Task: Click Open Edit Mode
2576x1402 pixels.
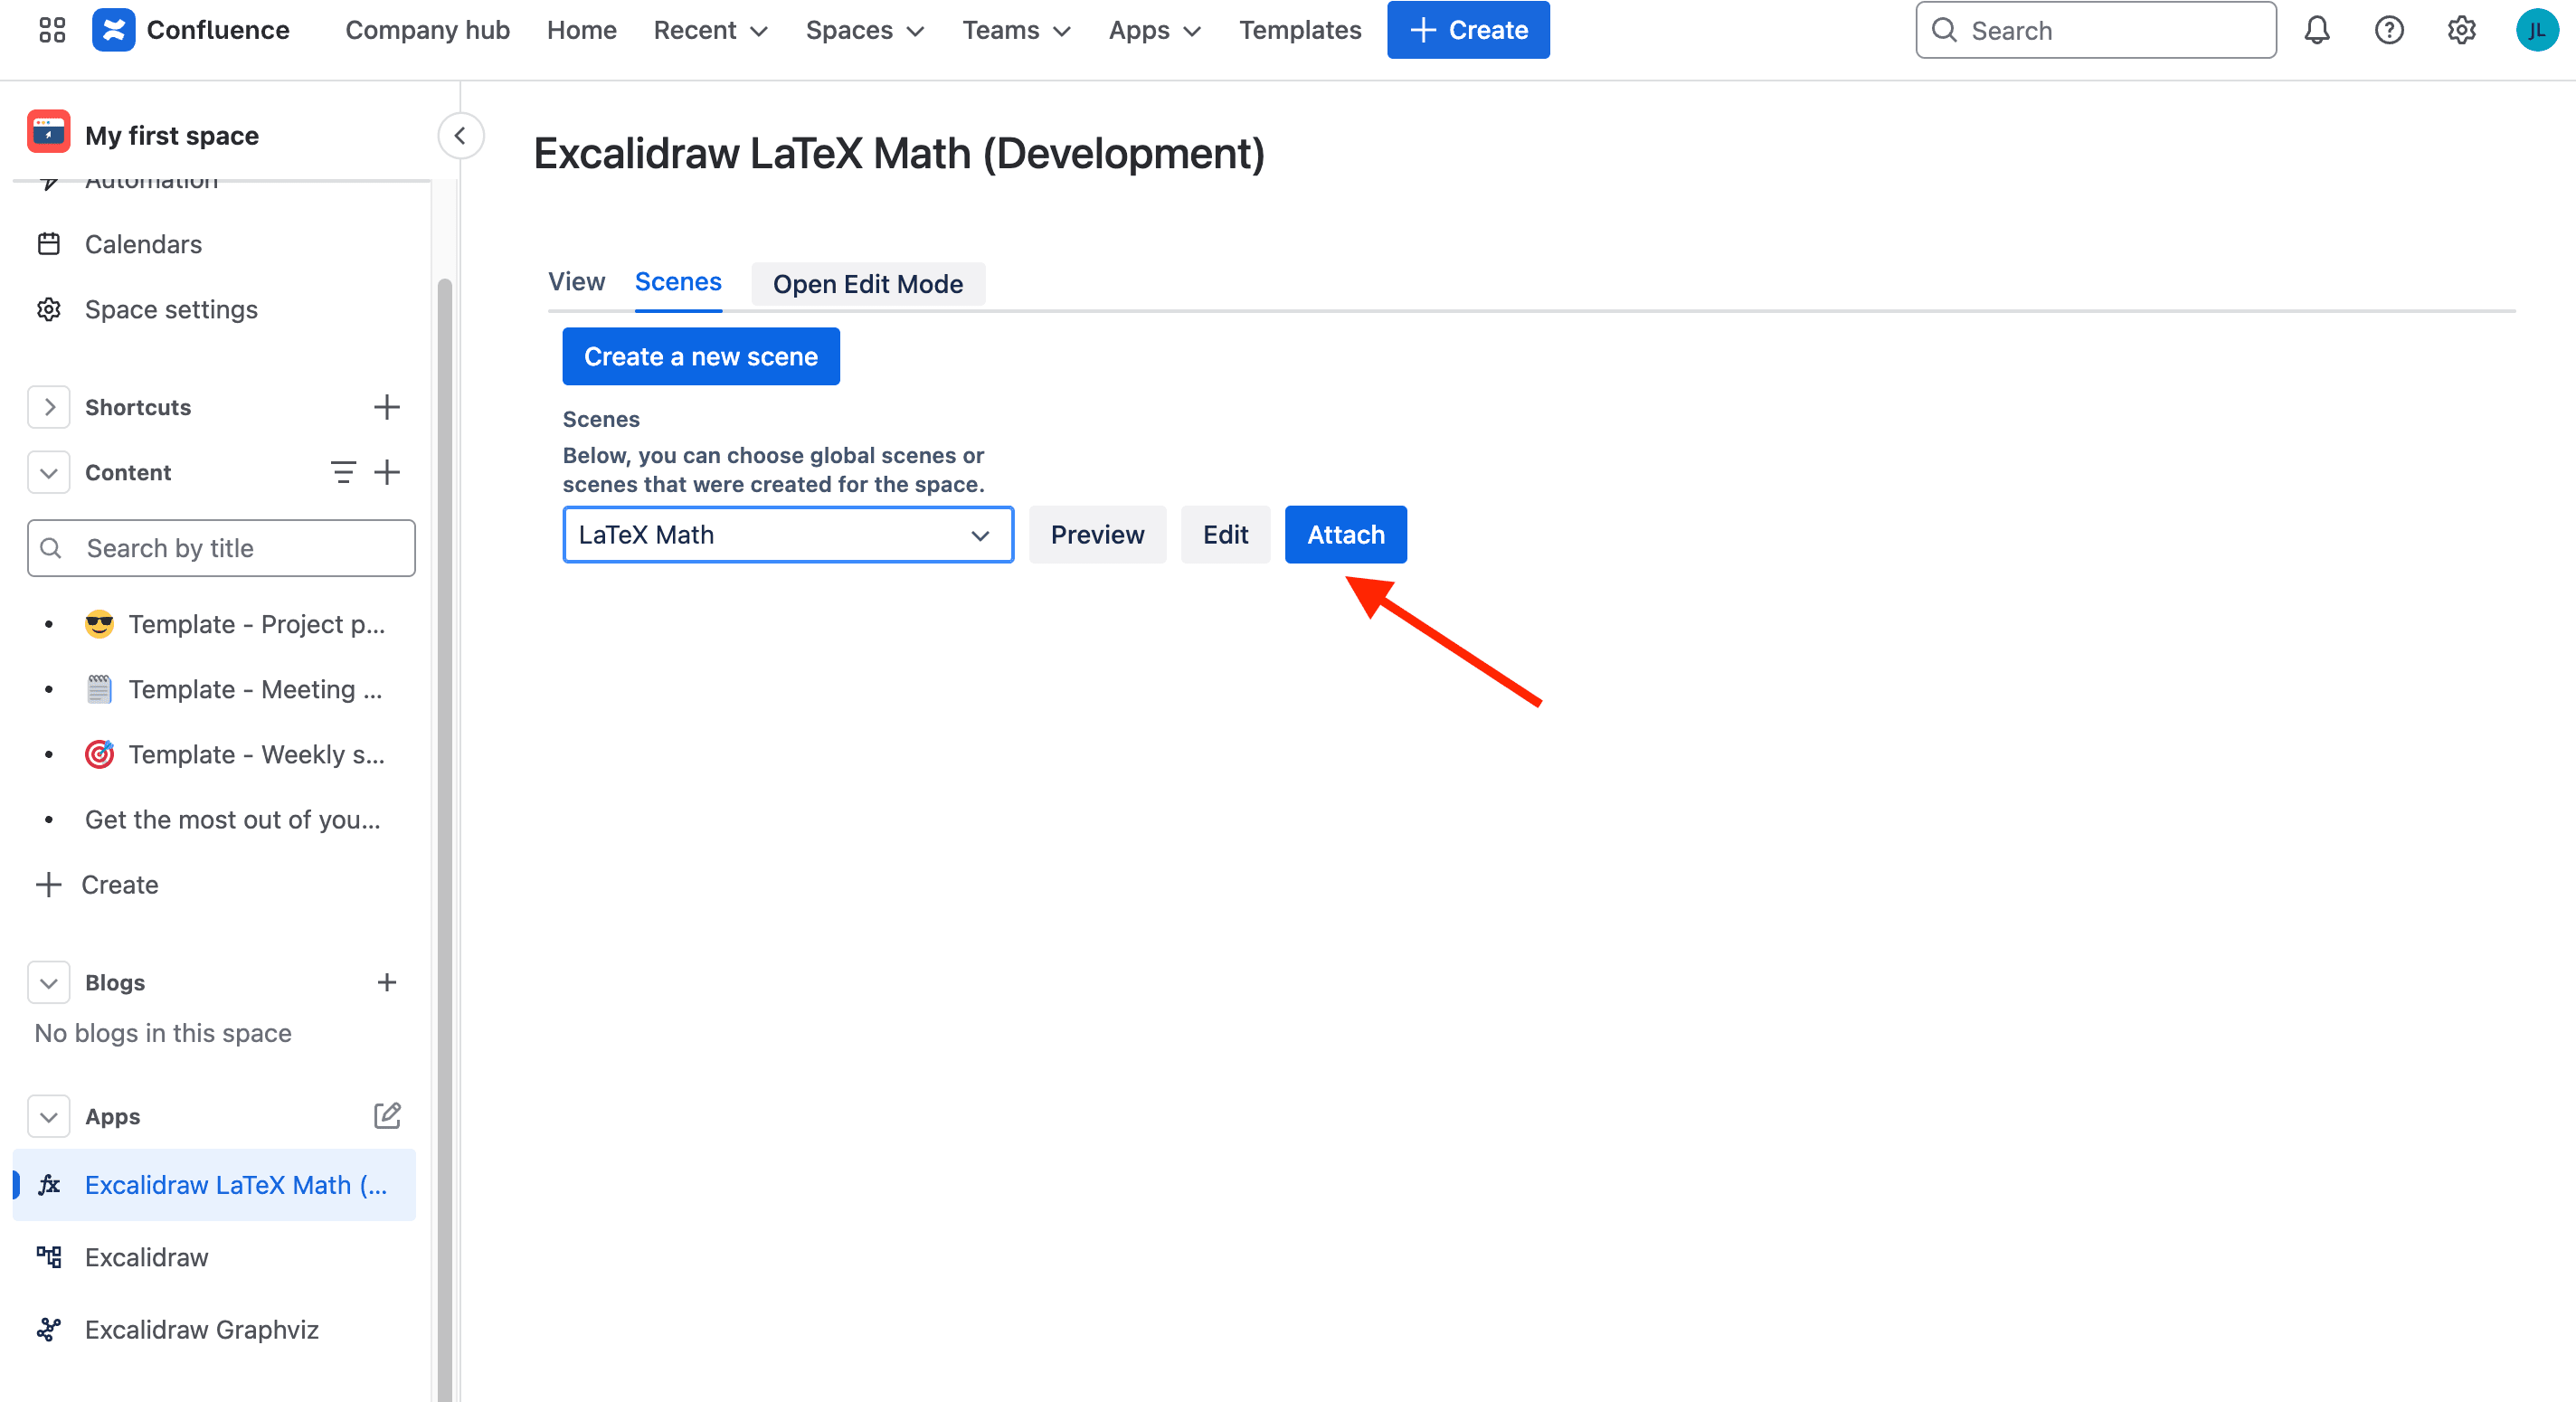Action: click(868, 284)
